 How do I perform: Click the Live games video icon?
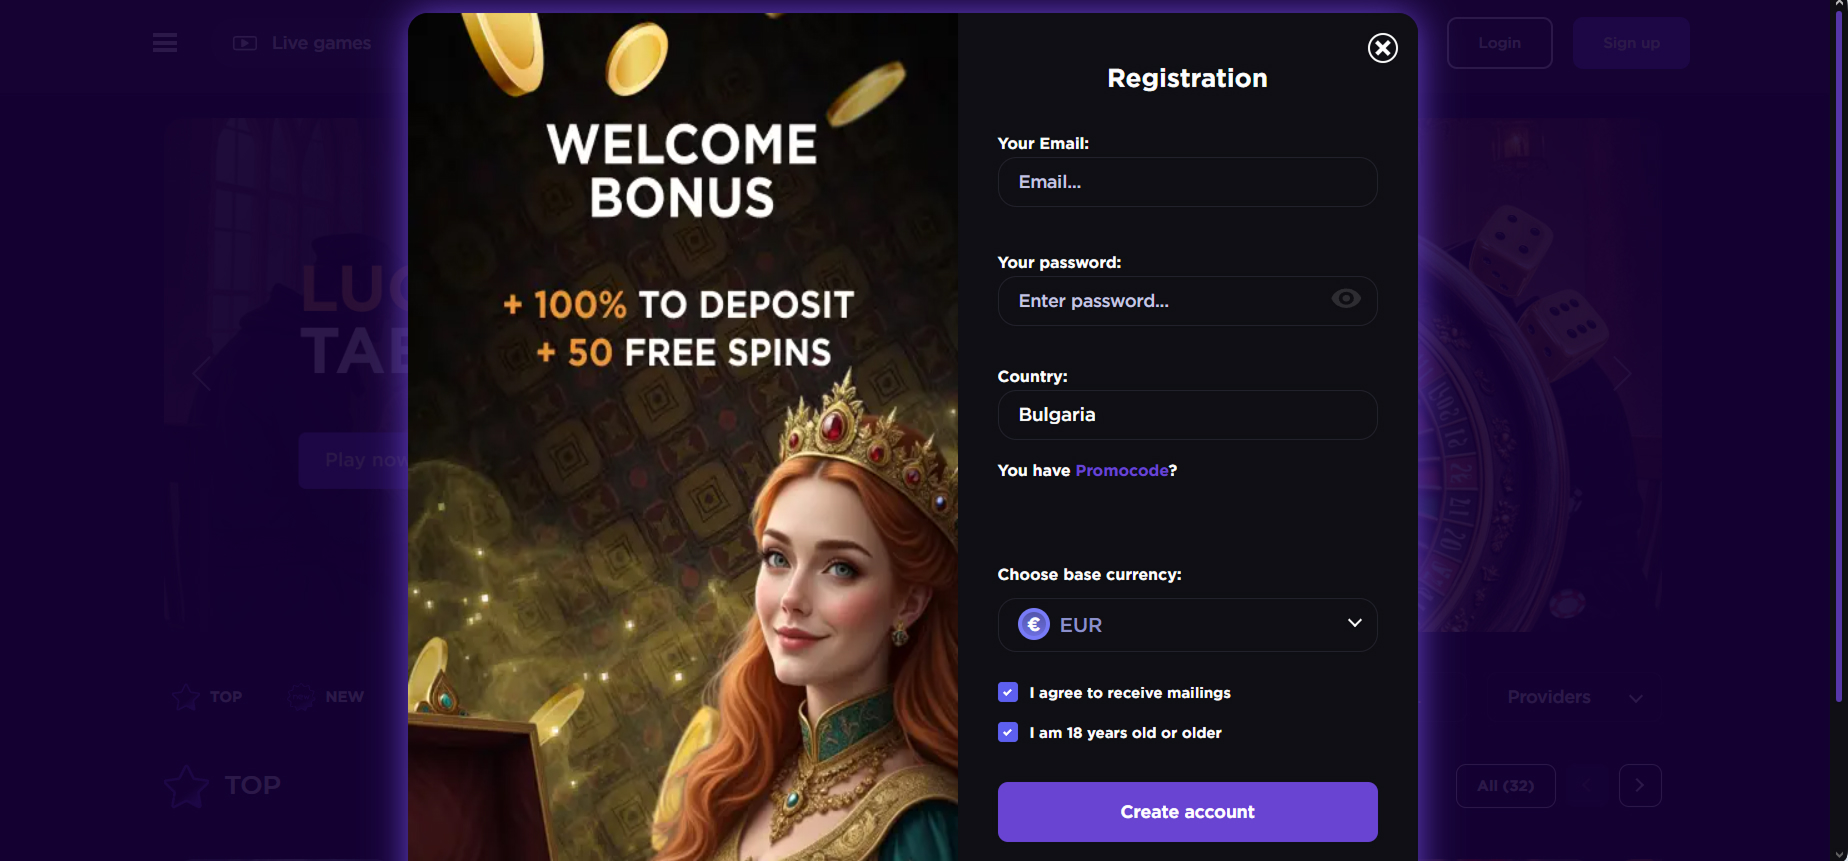(x=245, y=43)
